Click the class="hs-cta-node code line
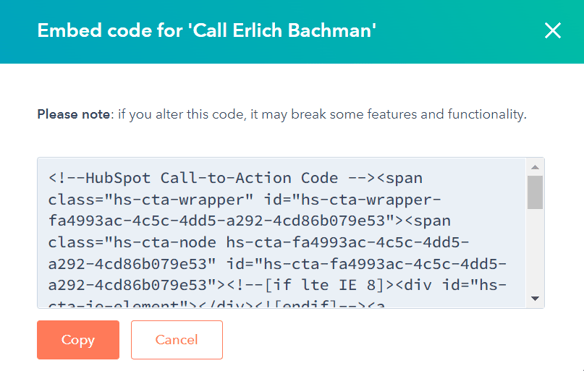This screenshot has width=584, height=371. tap(258, 242)
